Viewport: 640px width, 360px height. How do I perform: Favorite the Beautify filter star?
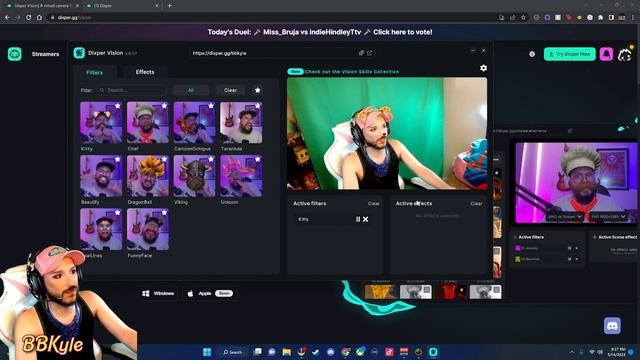(118, 159)
